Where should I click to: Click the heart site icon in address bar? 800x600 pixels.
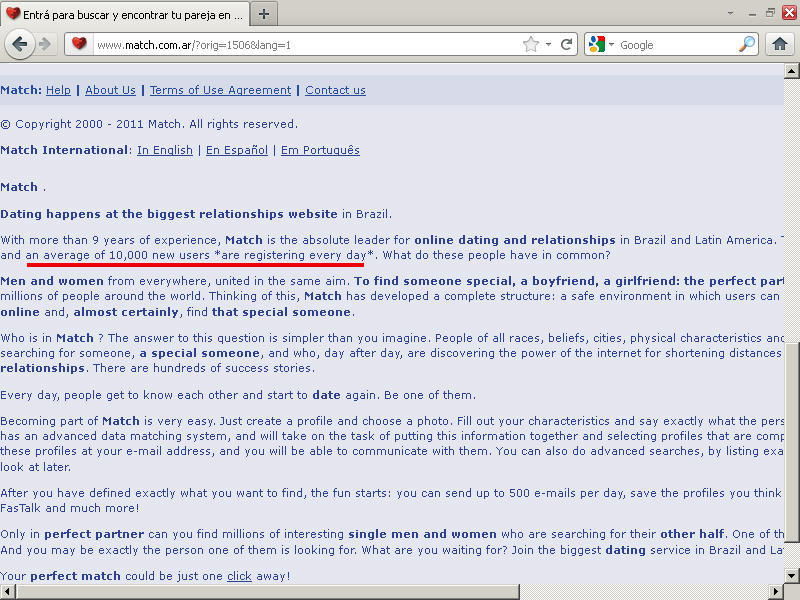point(79,44)
